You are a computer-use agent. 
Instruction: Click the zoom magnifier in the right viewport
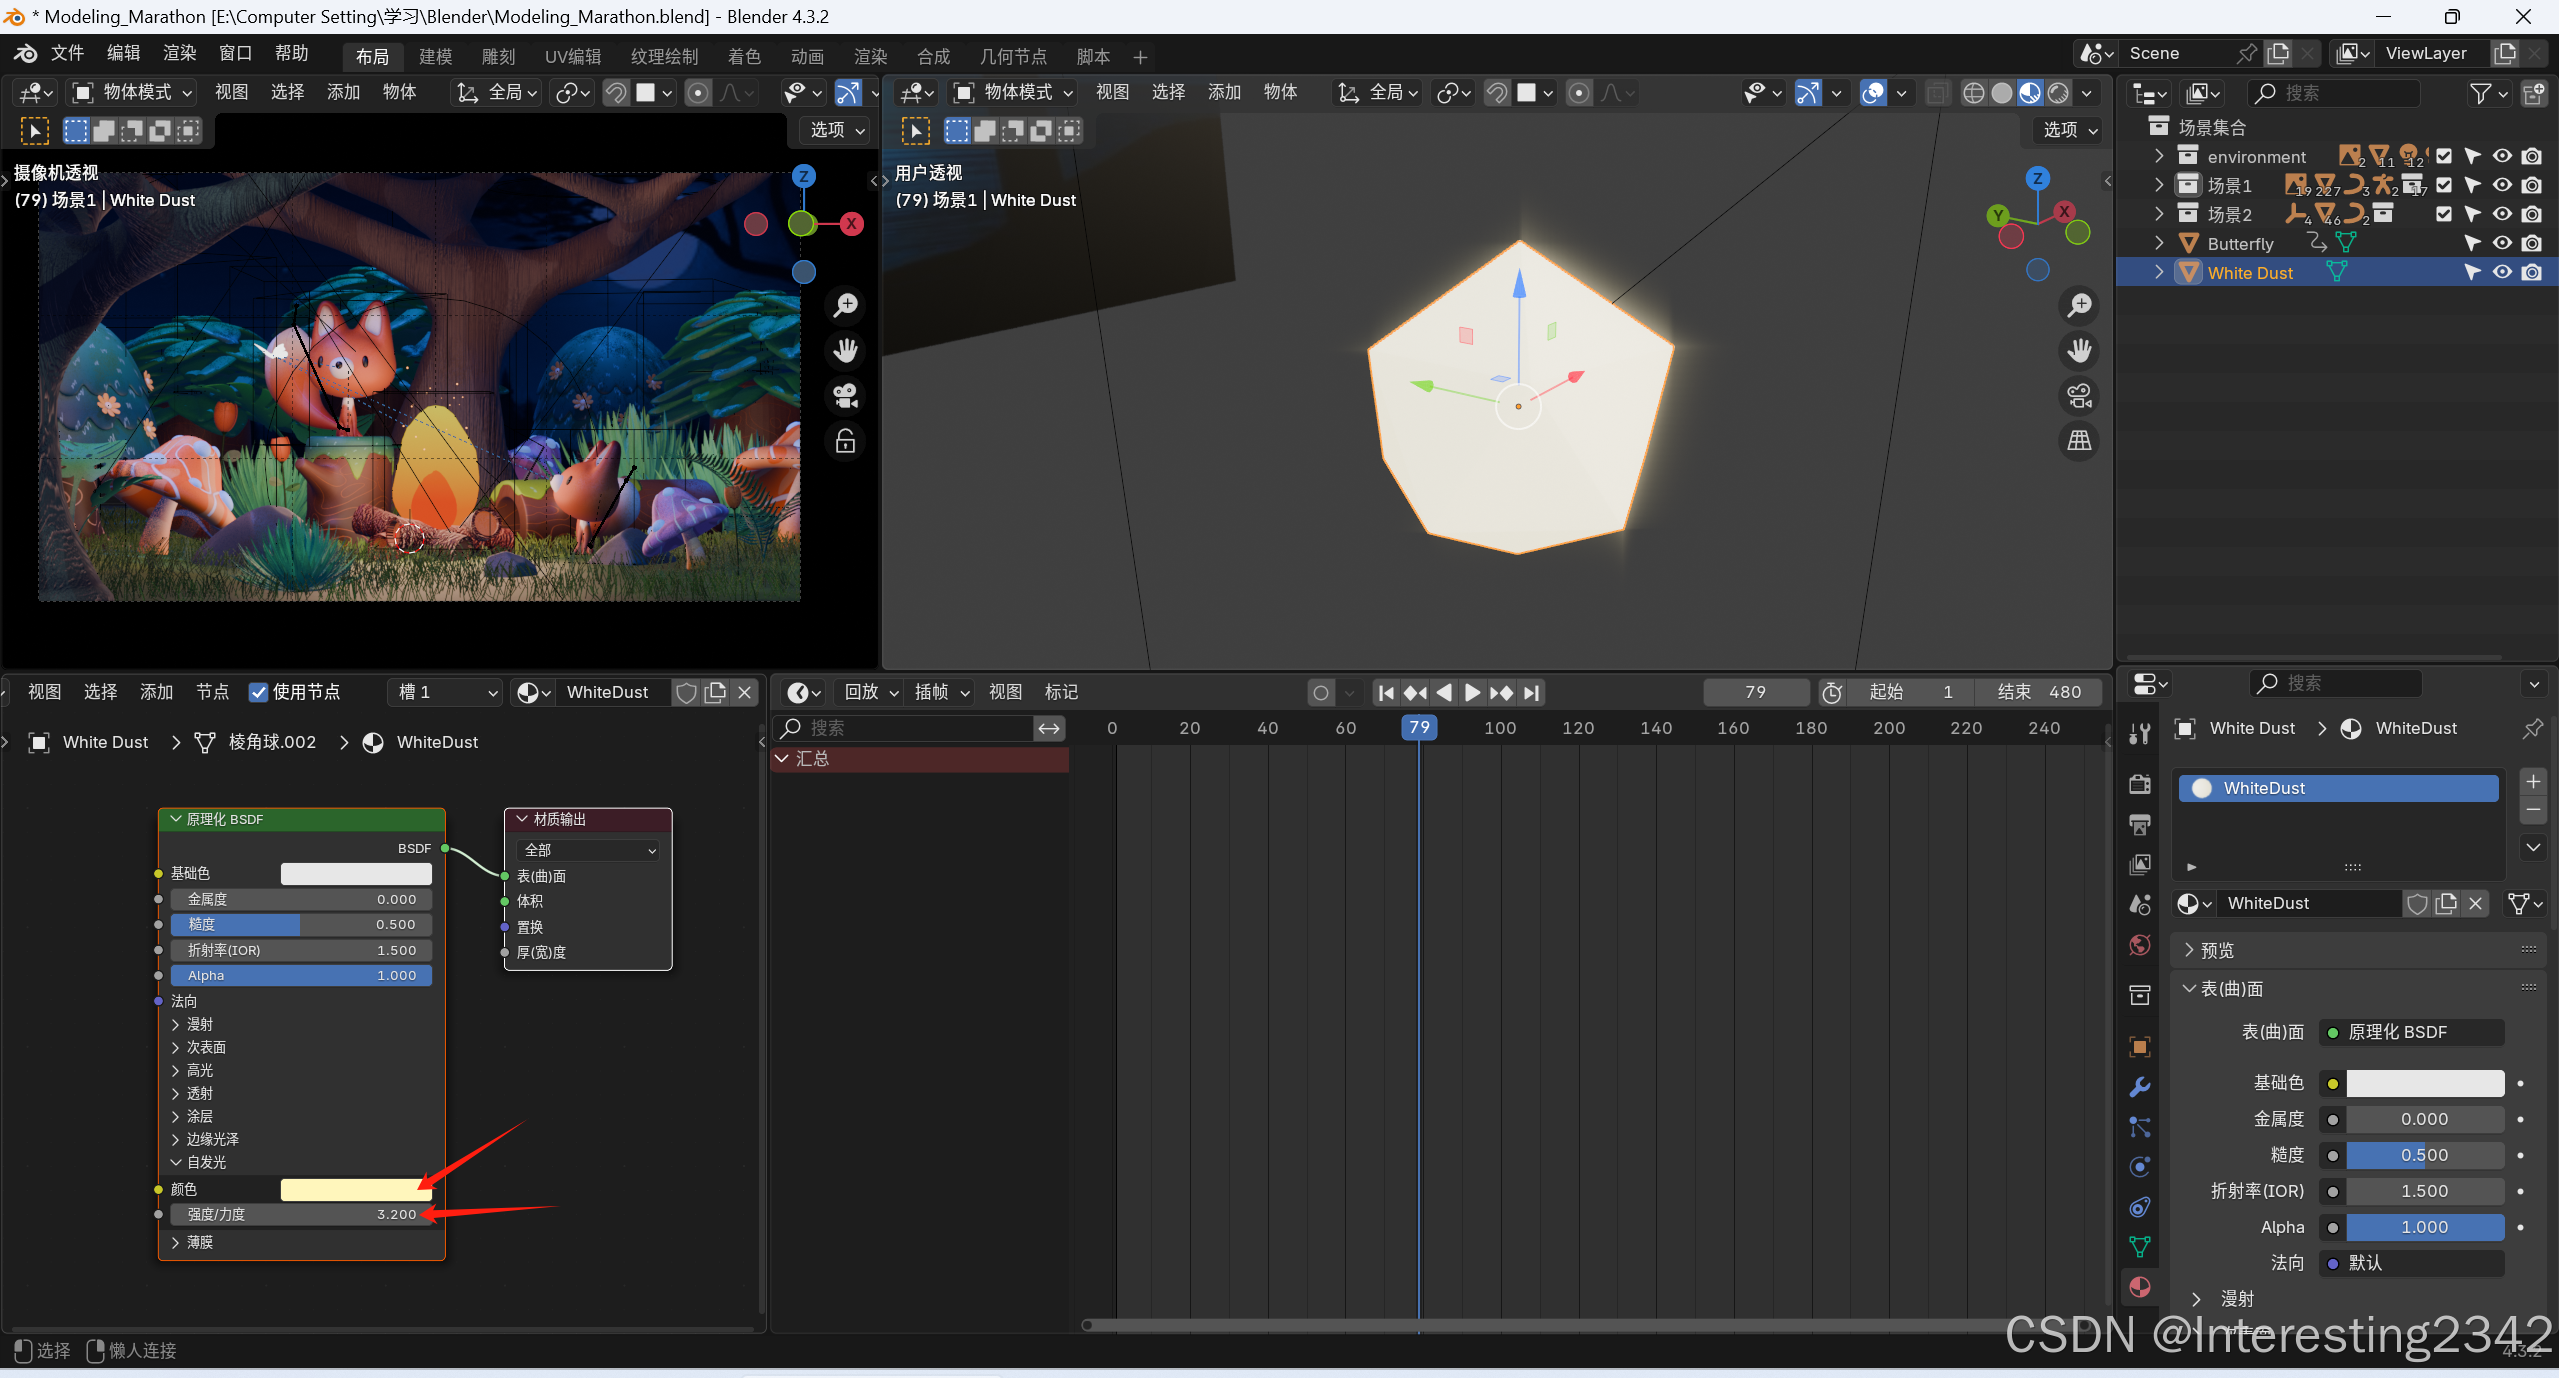point(2080,306)
